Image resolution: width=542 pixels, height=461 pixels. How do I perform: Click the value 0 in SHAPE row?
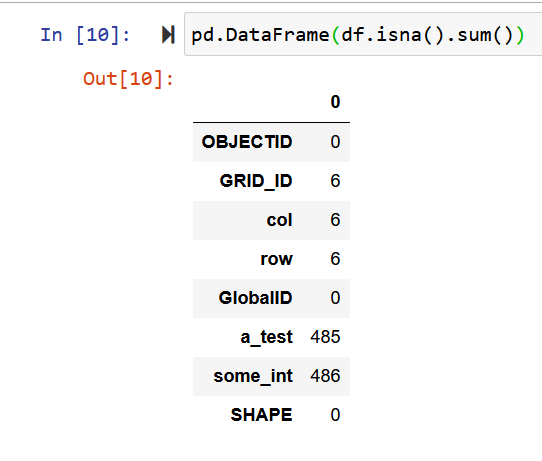pyautogui.click(x=335, y=415)
